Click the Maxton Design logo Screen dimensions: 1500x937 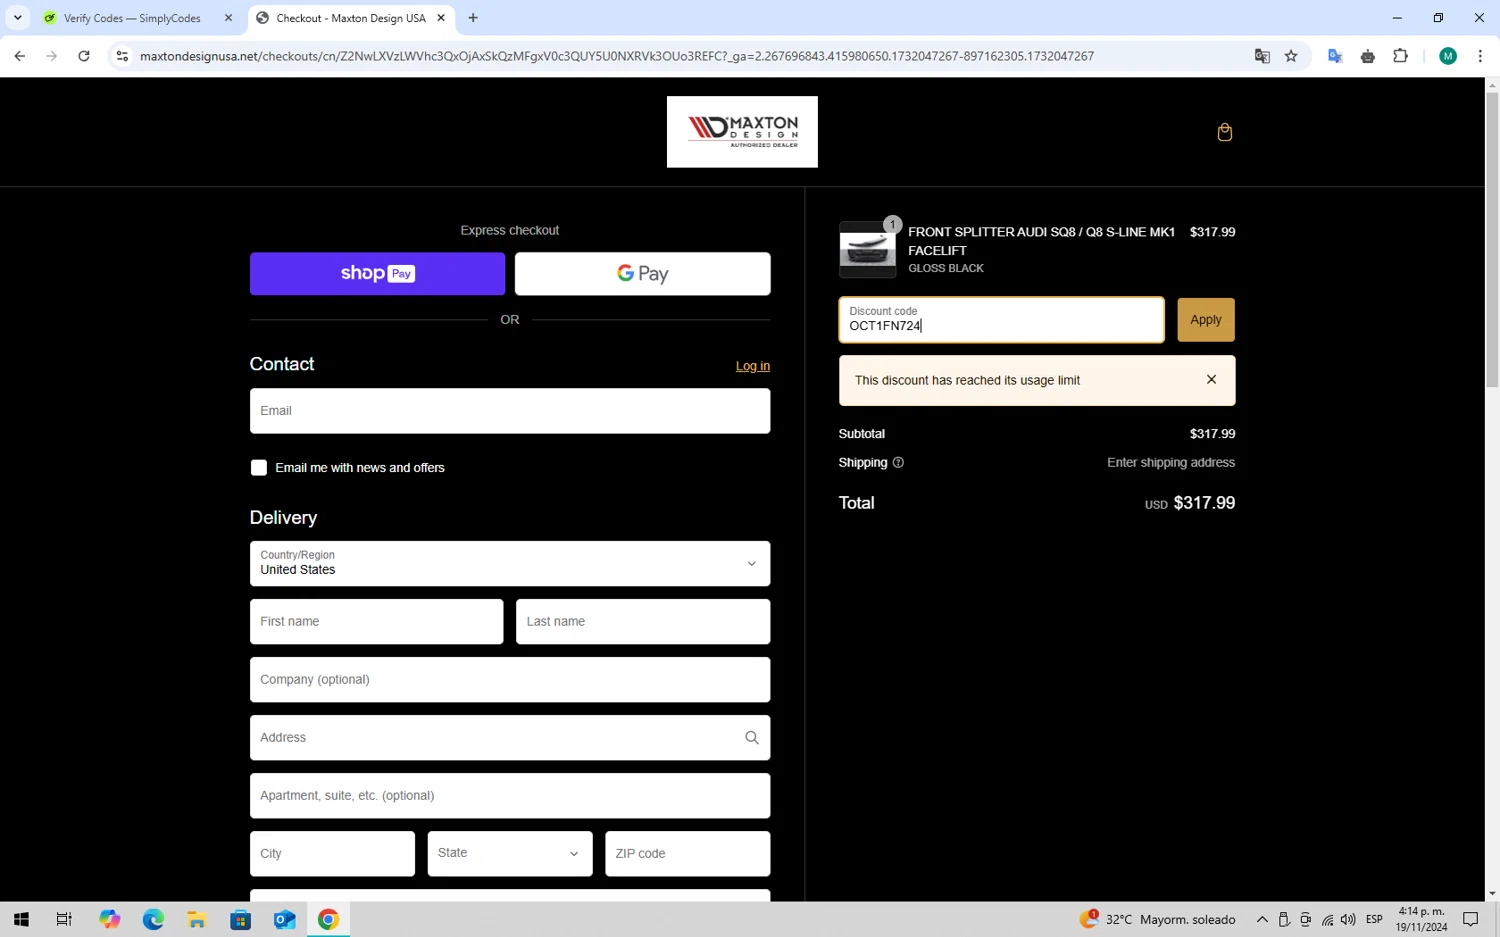[742, 132]
